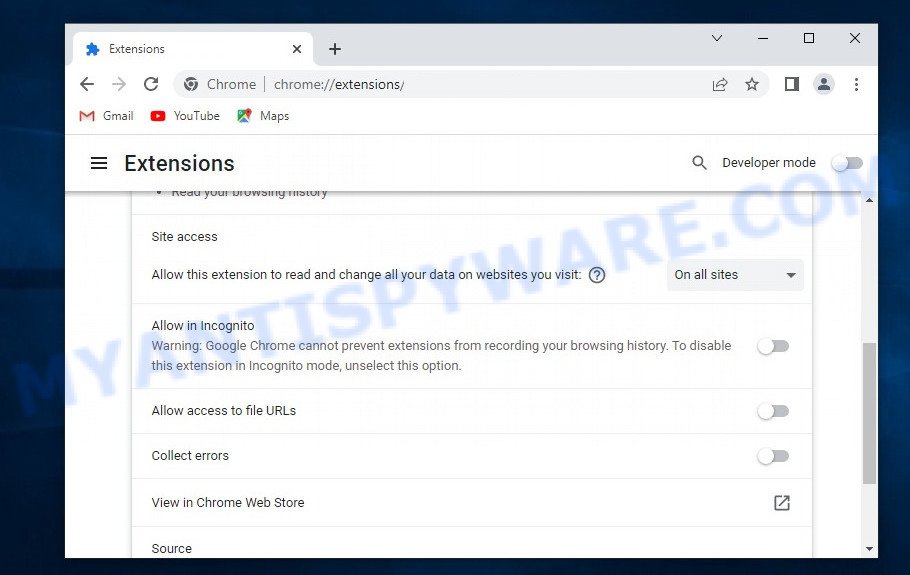Minimize the Chrome window
Viewport: 910px width, 575px height.
[x=763, y=38]
